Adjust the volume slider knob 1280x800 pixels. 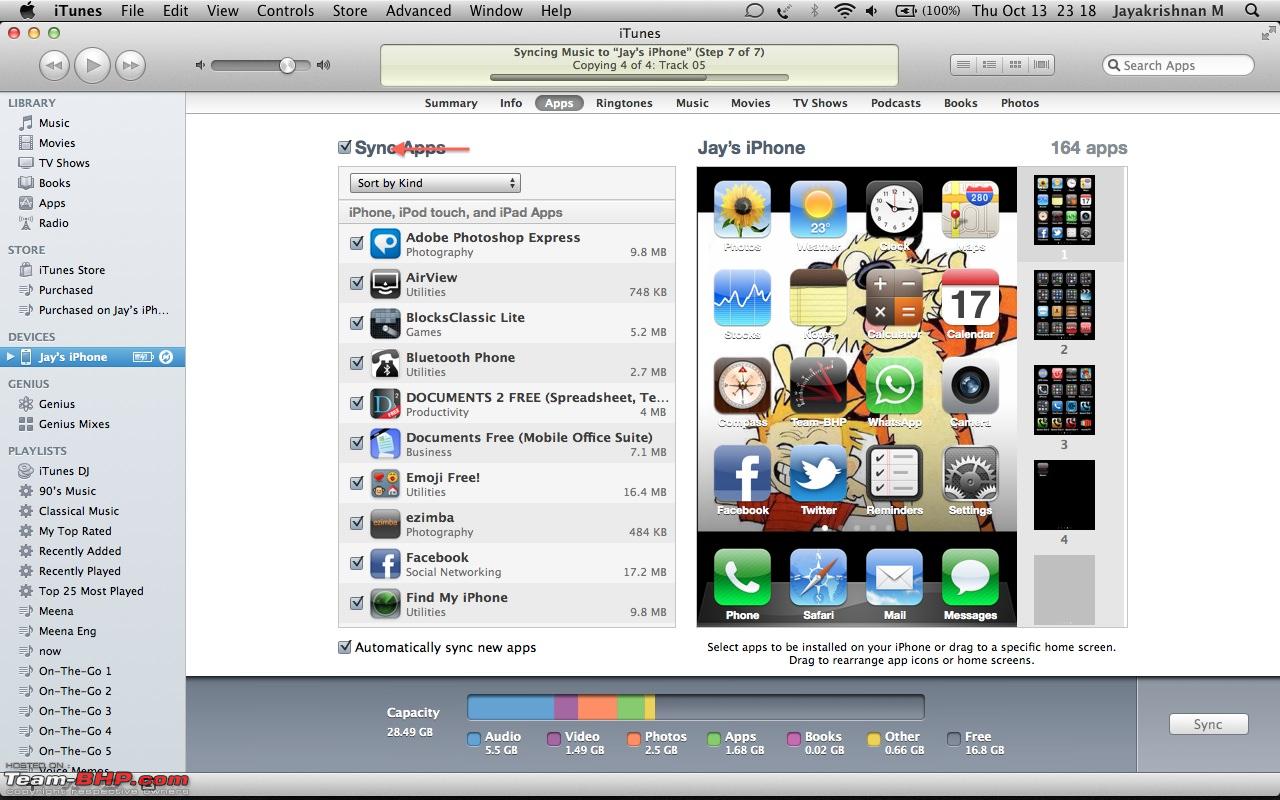[x=287, y=65]
